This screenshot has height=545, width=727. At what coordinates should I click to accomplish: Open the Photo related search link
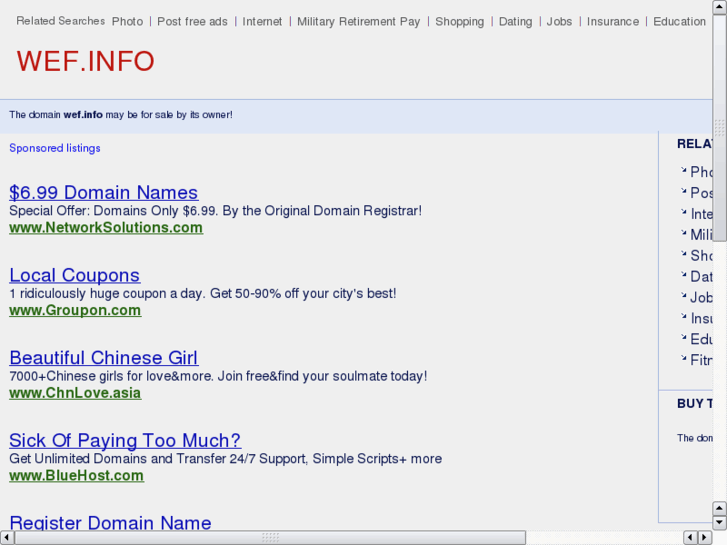pos(128,22)
